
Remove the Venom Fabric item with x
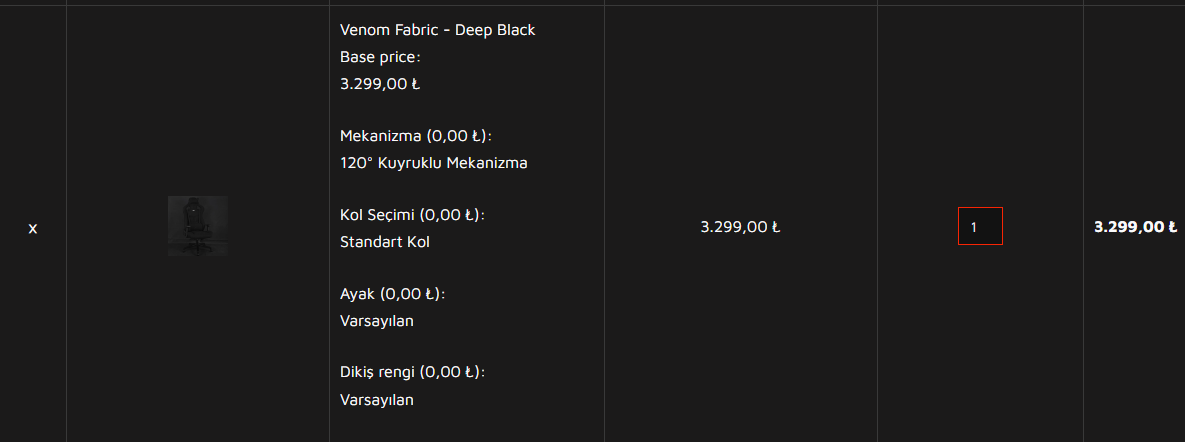tap(33, 229)
